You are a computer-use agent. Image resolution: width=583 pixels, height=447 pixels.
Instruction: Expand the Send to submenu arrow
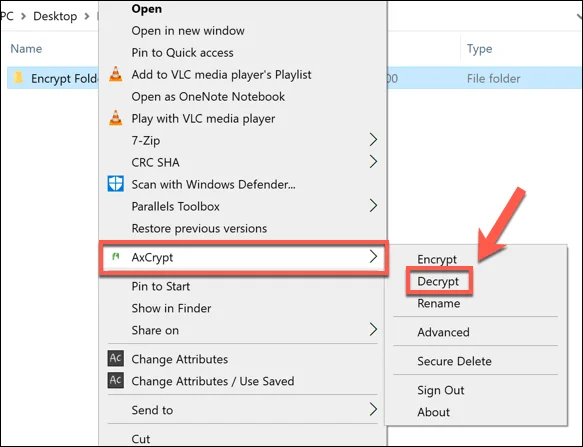pos(373,409)
